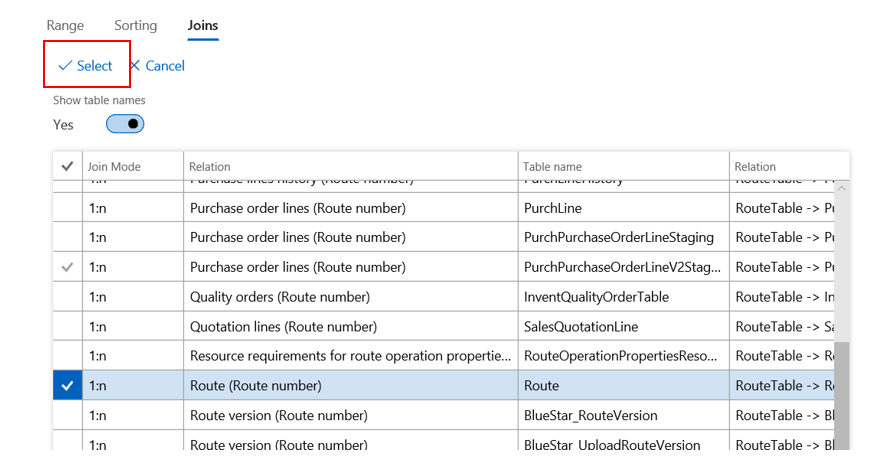Viewport: 885px width, 463px height.
Task: Open the Sorting tab
Action: click(x=135, y=25)
